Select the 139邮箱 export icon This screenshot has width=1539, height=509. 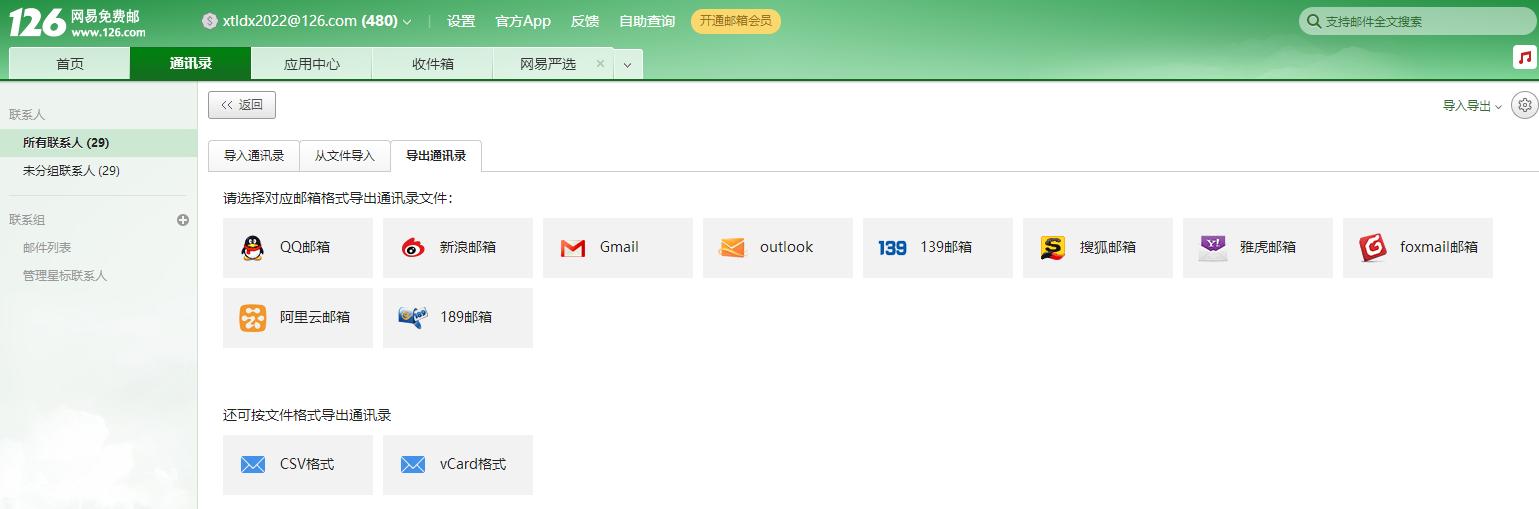point(892,248)
